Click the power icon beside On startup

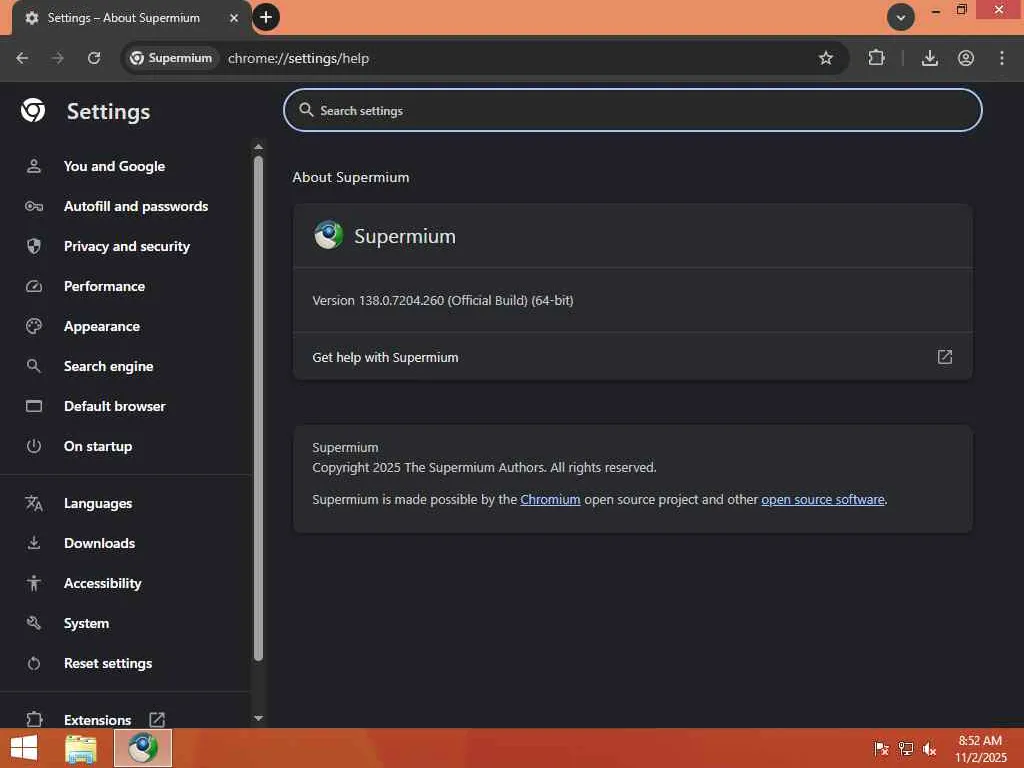pyautogui.click(x=34, y=446)
